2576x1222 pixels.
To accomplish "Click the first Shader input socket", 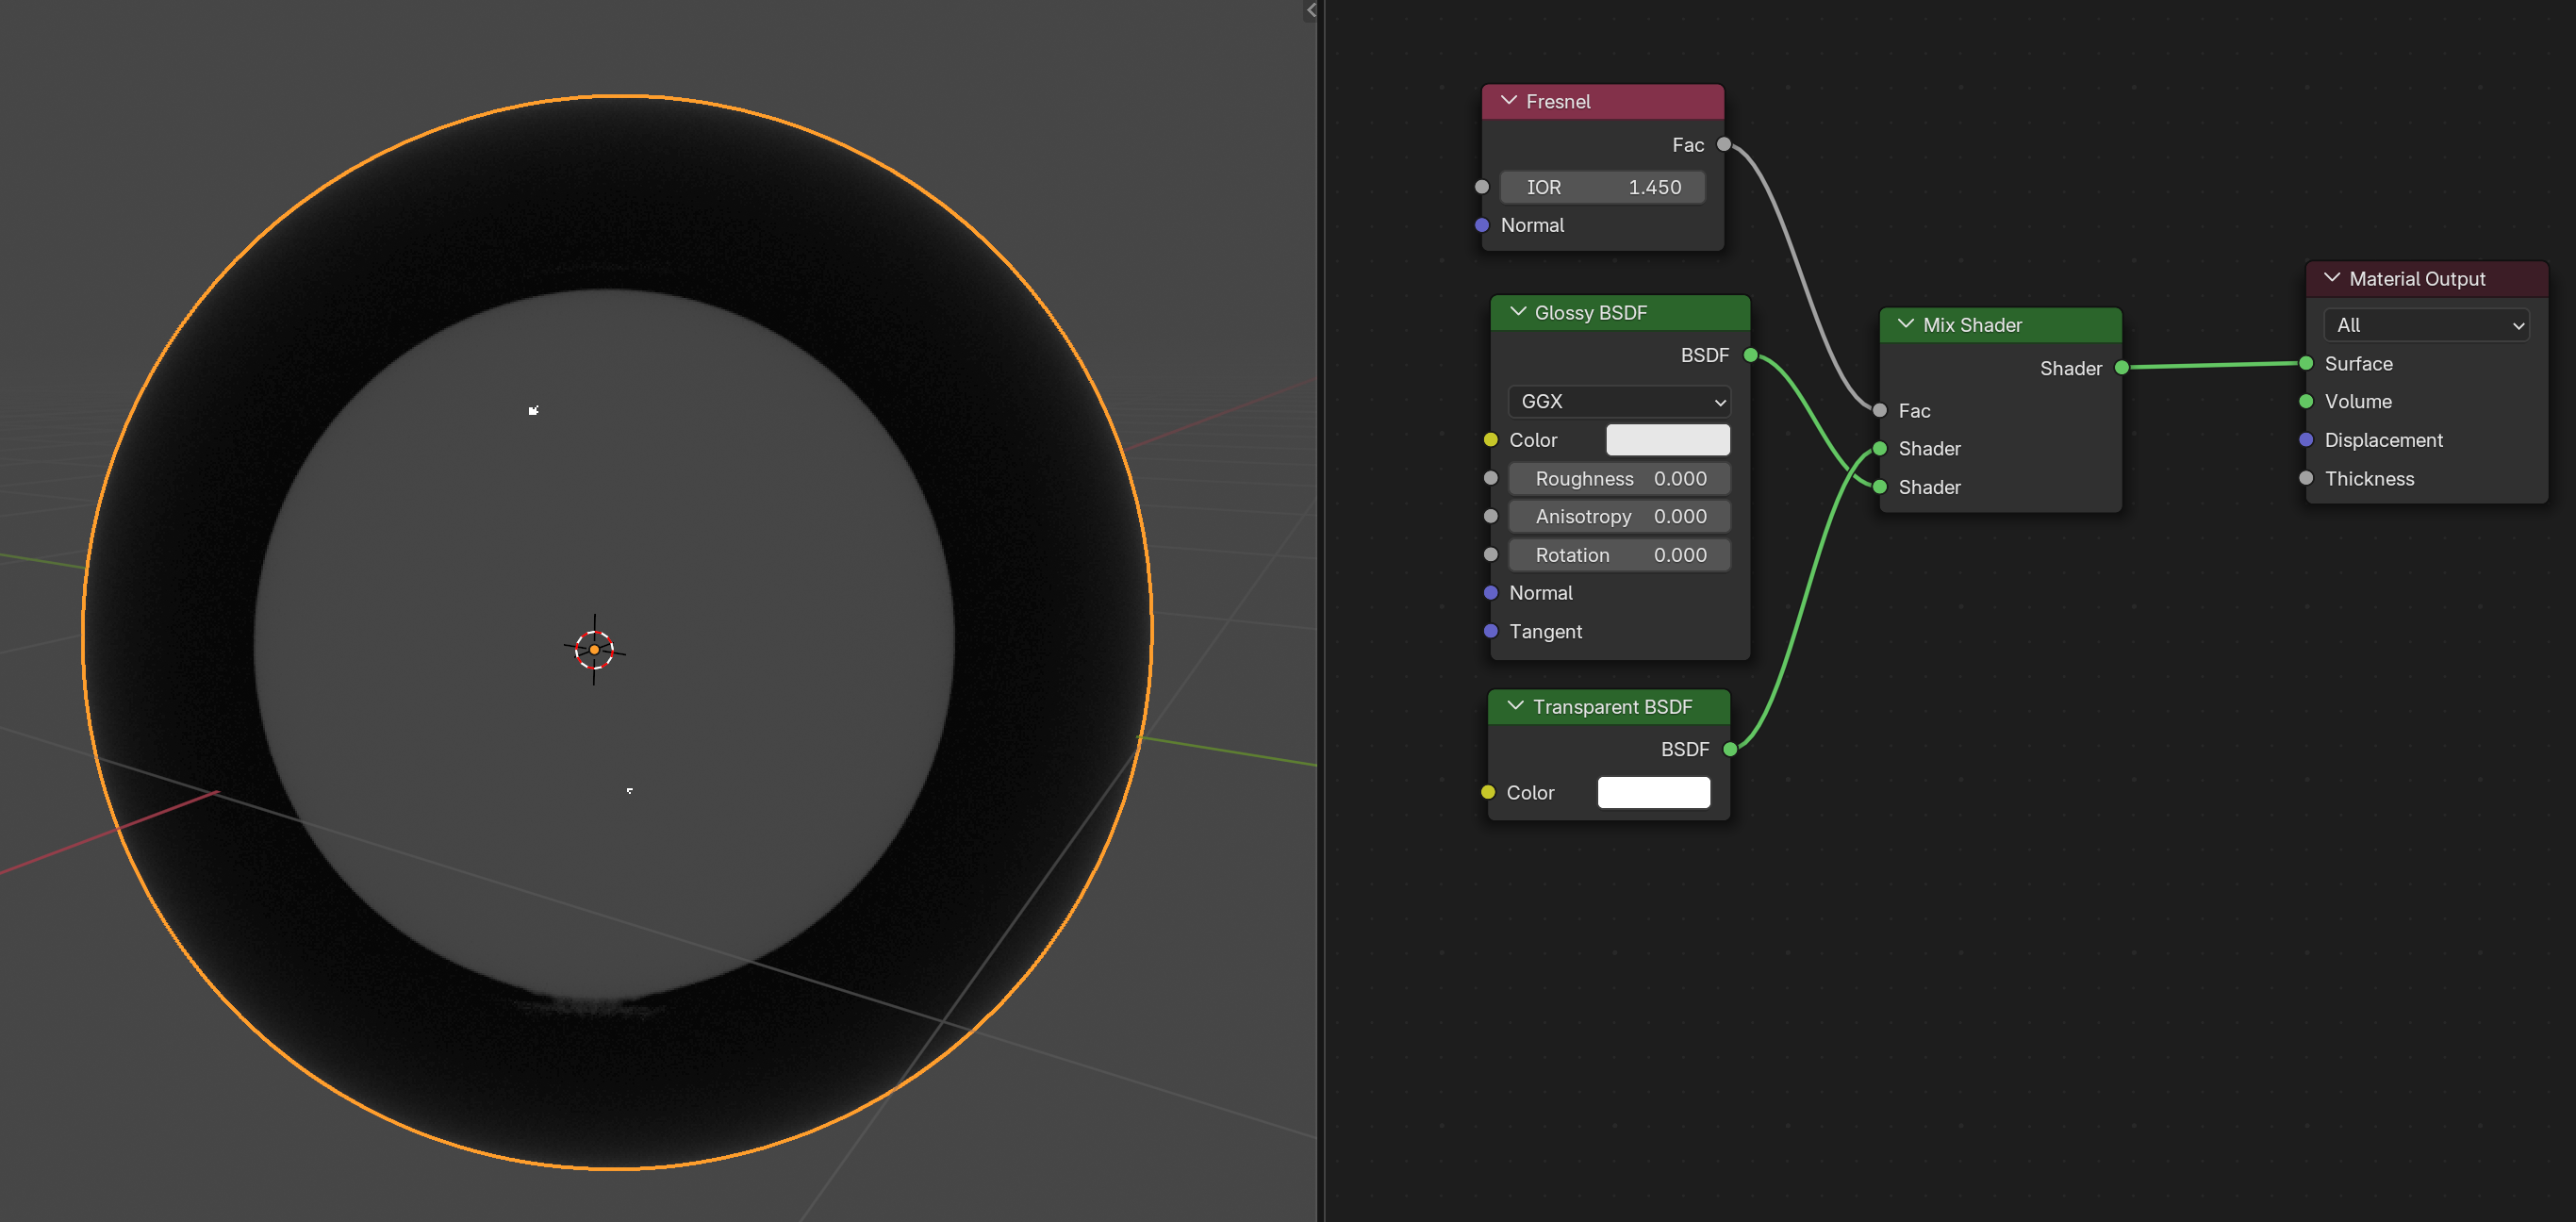I will point(1879,449).
